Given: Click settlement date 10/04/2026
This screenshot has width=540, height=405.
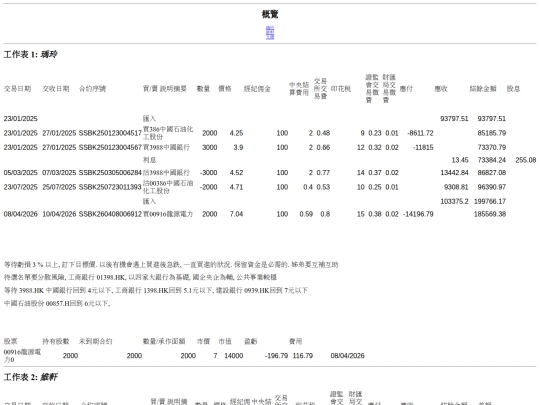Looking at the screenshot, I should coord(59,214).
